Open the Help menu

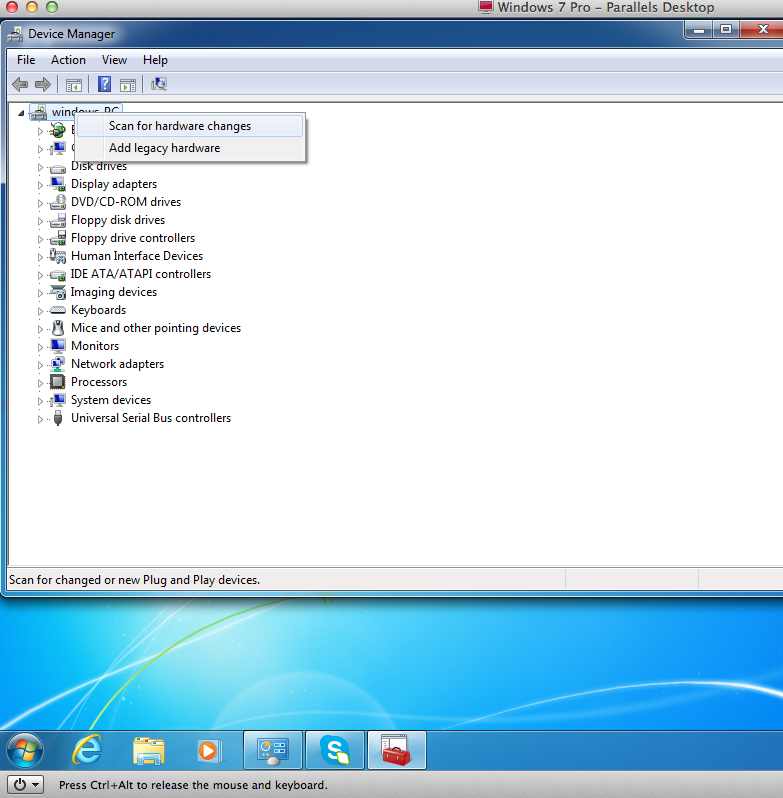point(155,60)
